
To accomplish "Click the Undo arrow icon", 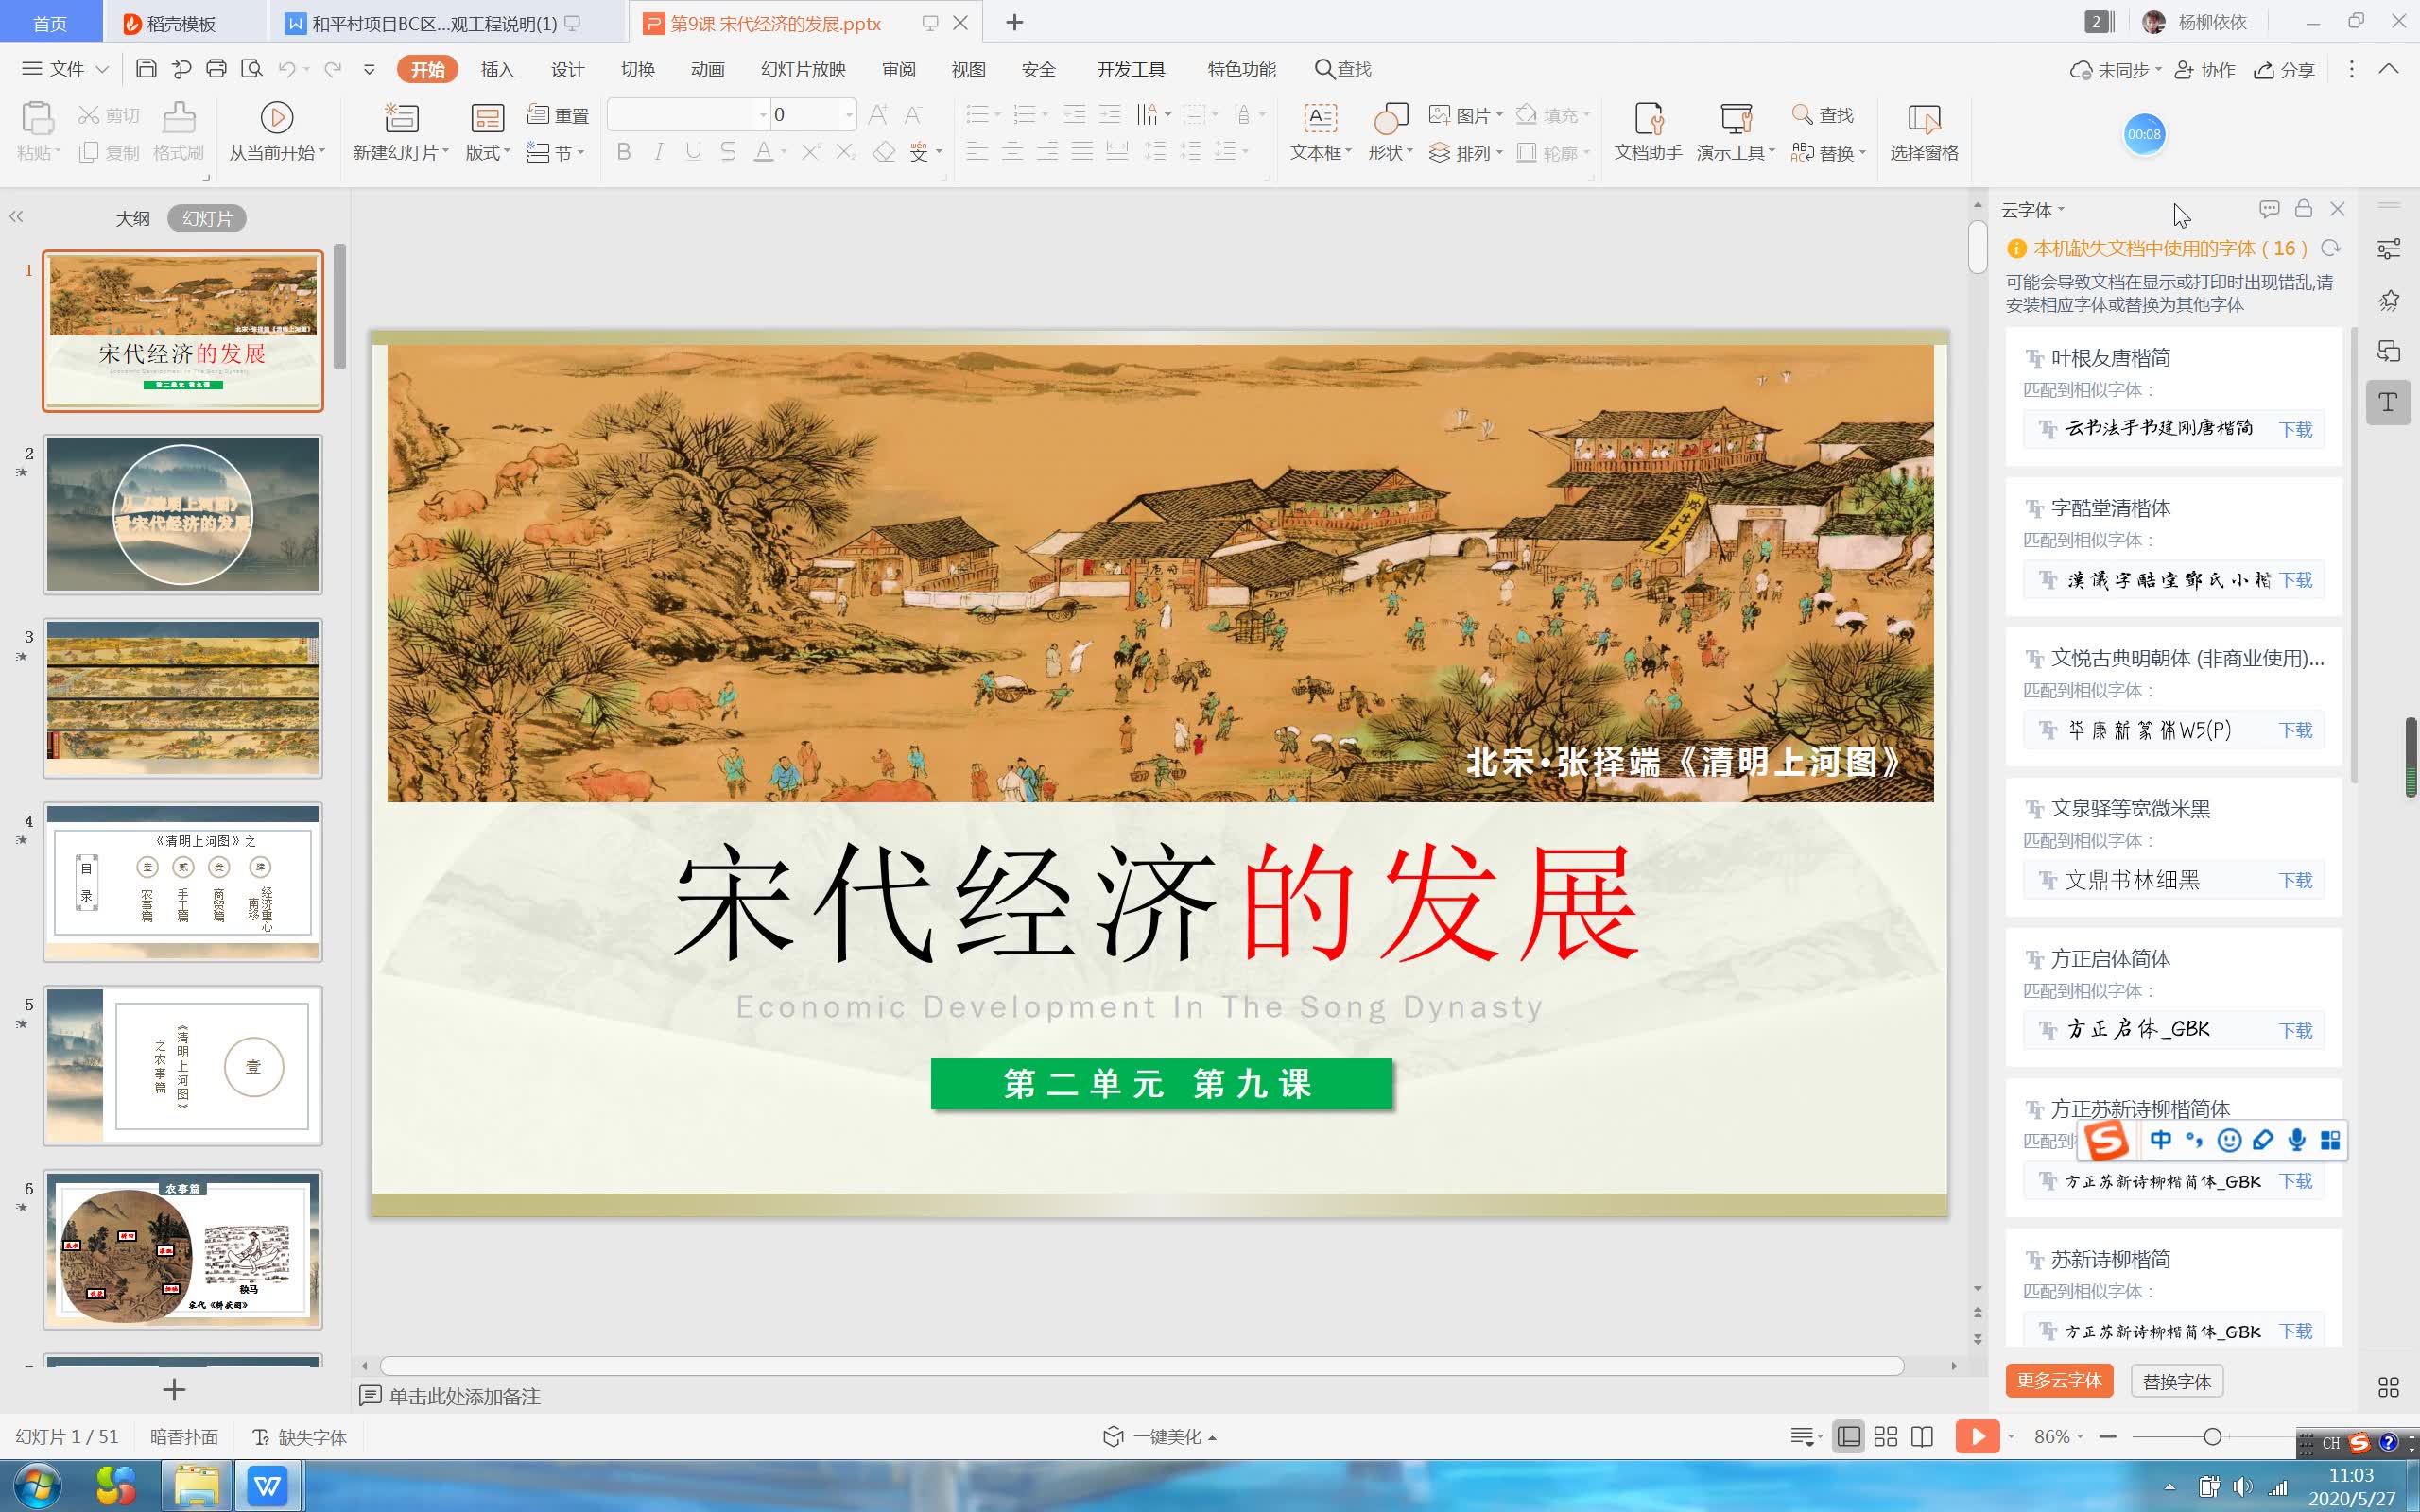I will coord(287,69).
